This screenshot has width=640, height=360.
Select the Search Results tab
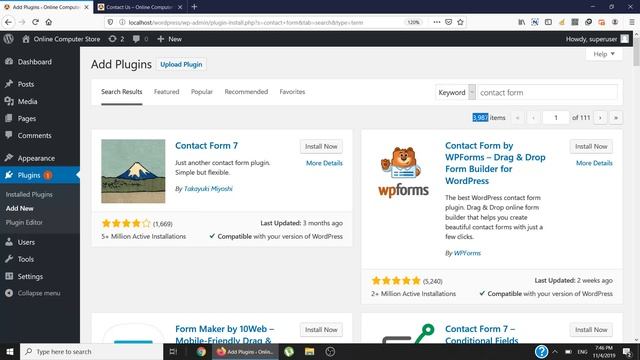[x=122, y=92]
